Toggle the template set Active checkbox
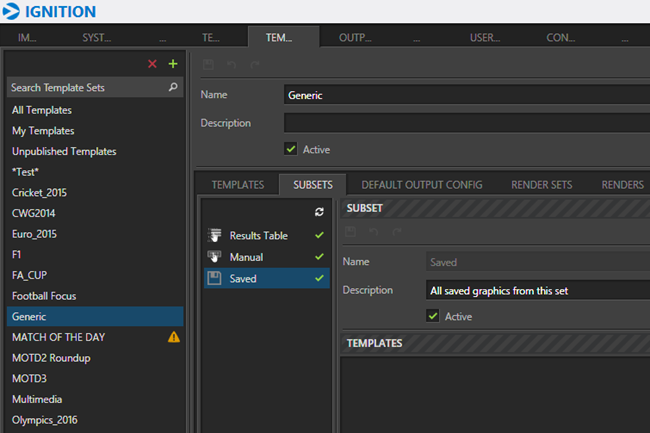The width and height of the screenshot is (650, 433). [291, 149]
